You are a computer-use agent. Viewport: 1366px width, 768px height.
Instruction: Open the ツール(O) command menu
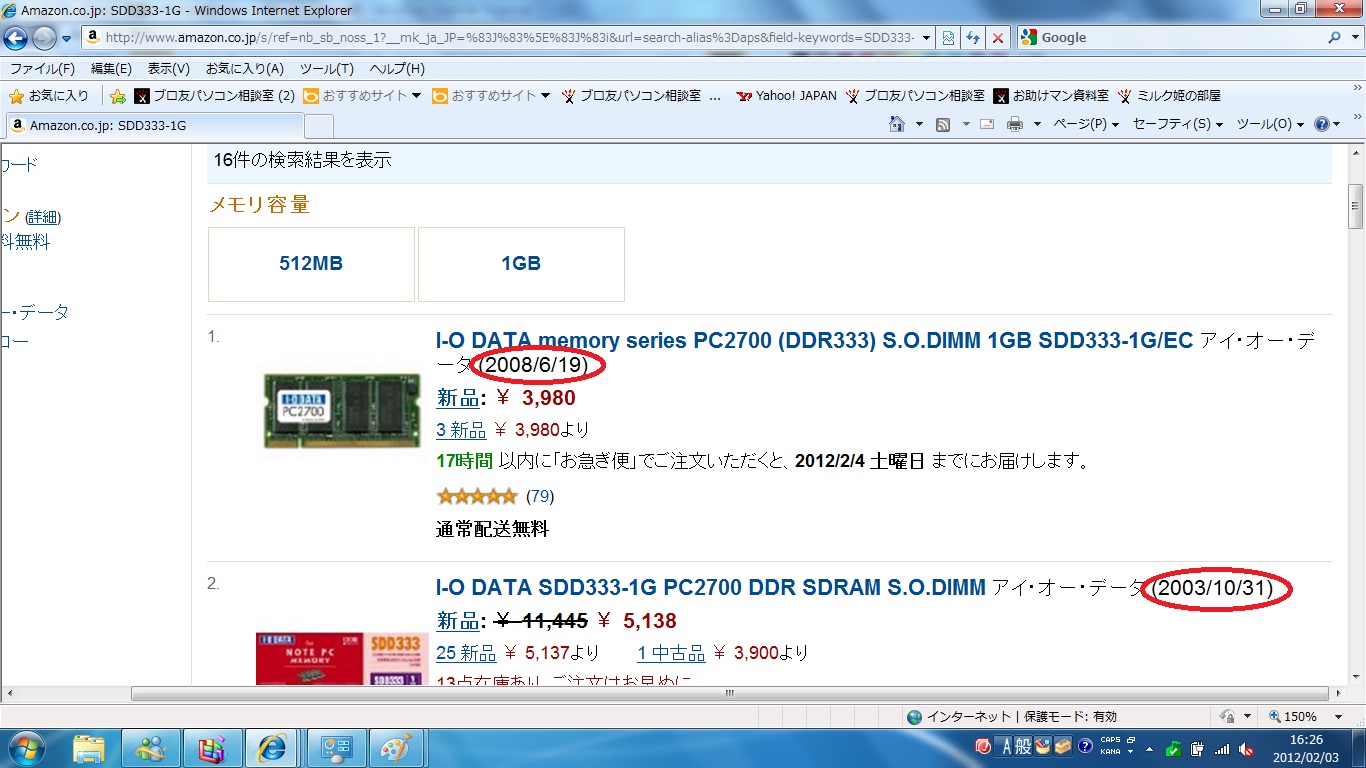(x=1270, y=125)
